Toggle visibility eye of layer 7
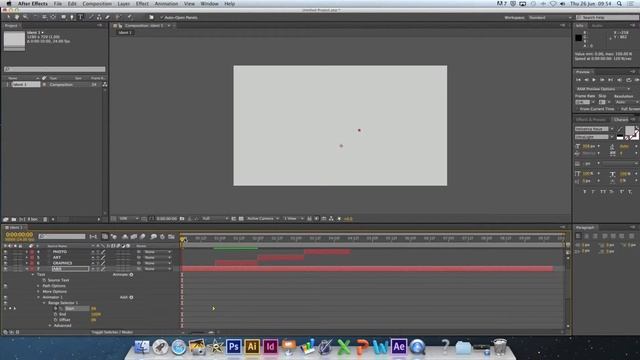The image size is (640, 360). click(x=5, y=269)
